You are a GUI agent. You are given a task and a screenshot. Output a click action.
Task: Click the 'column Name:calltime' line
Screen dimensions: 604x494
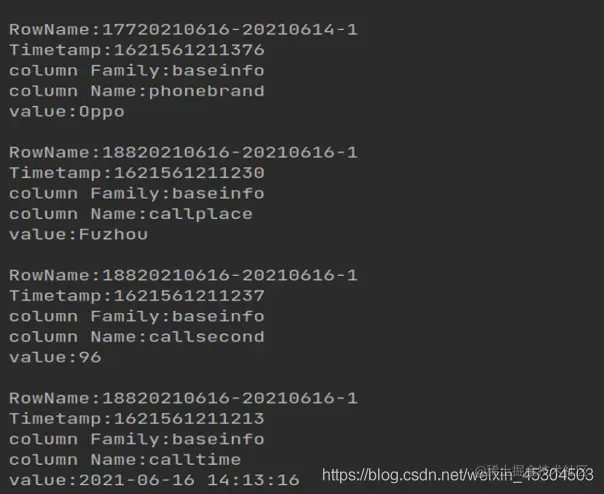pos(125,460)
